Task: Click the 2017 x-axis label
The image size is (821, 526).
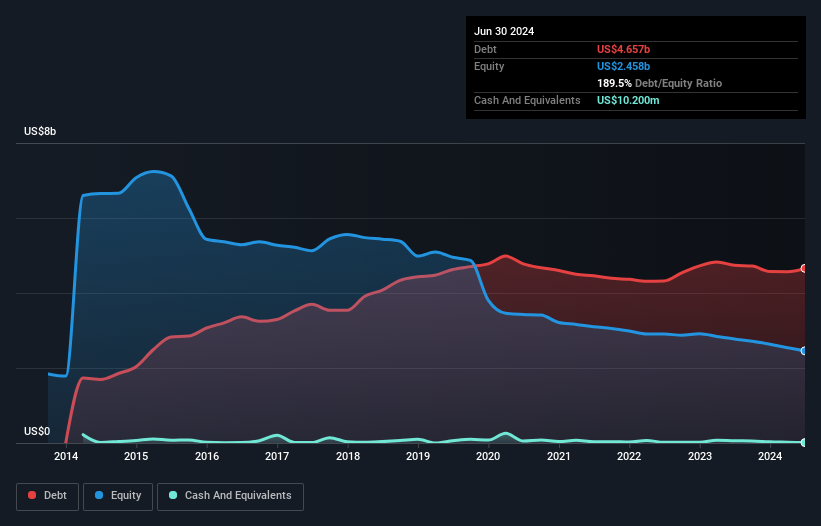Action: [x=277, y=456]
